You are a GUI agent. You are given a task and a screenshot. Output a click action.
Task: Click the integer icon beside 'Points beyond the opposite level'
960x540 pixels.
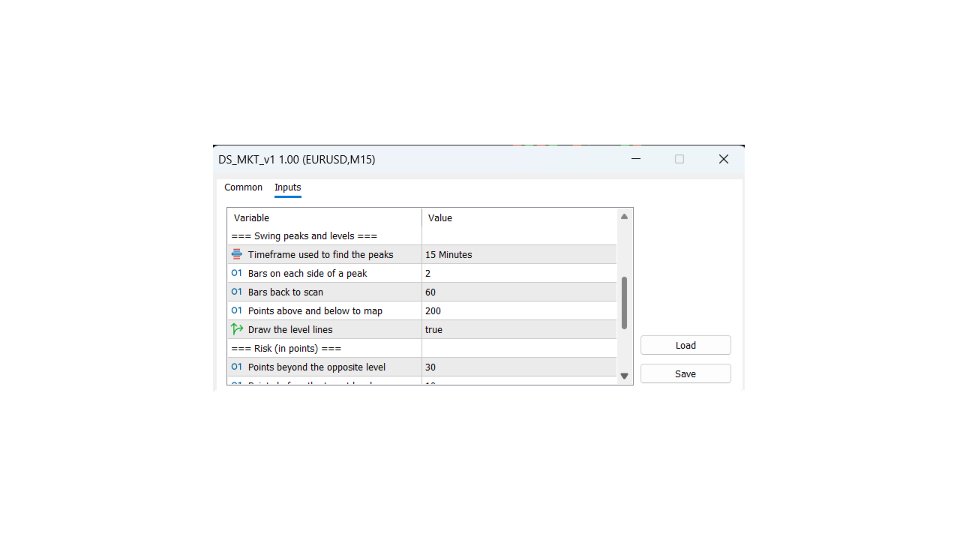pyautogui.click(x=237, y=367)
